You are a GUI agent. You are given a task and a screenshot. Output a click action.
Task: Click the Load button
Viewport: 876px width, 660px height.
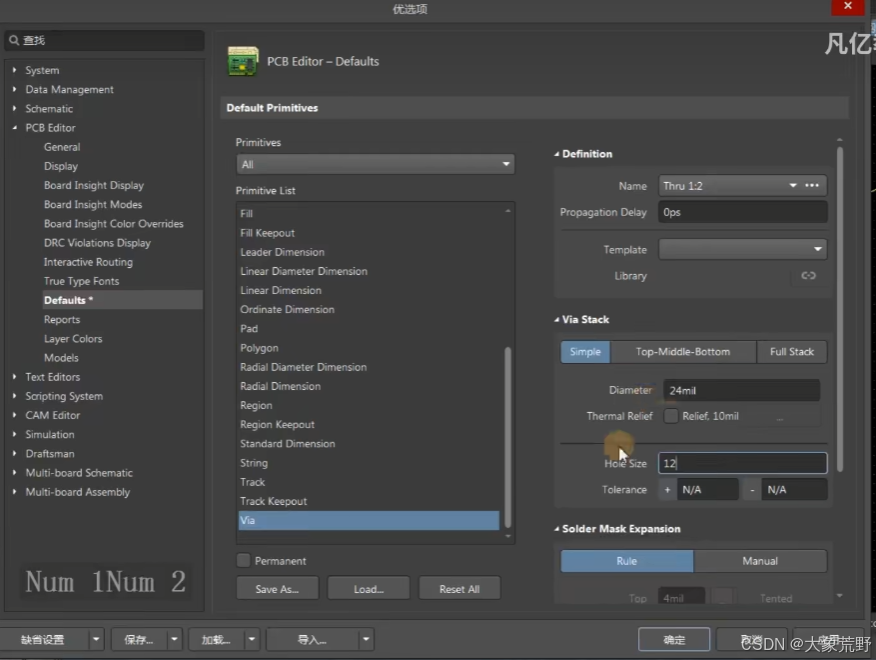(368, 588)
